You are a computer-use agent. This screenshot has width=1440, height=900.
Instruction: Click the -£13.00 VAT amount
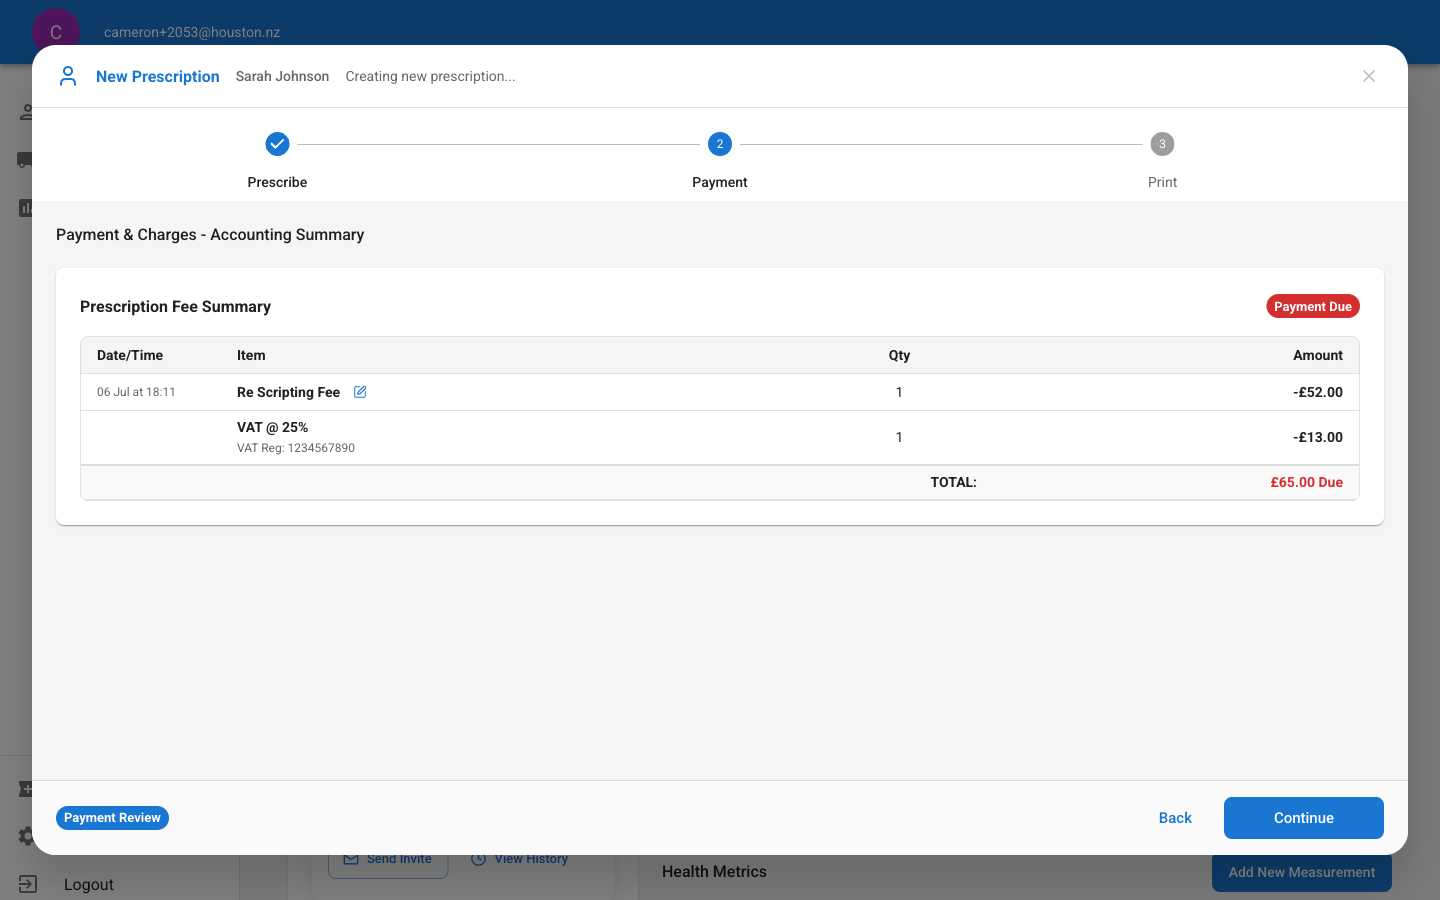1318,437
